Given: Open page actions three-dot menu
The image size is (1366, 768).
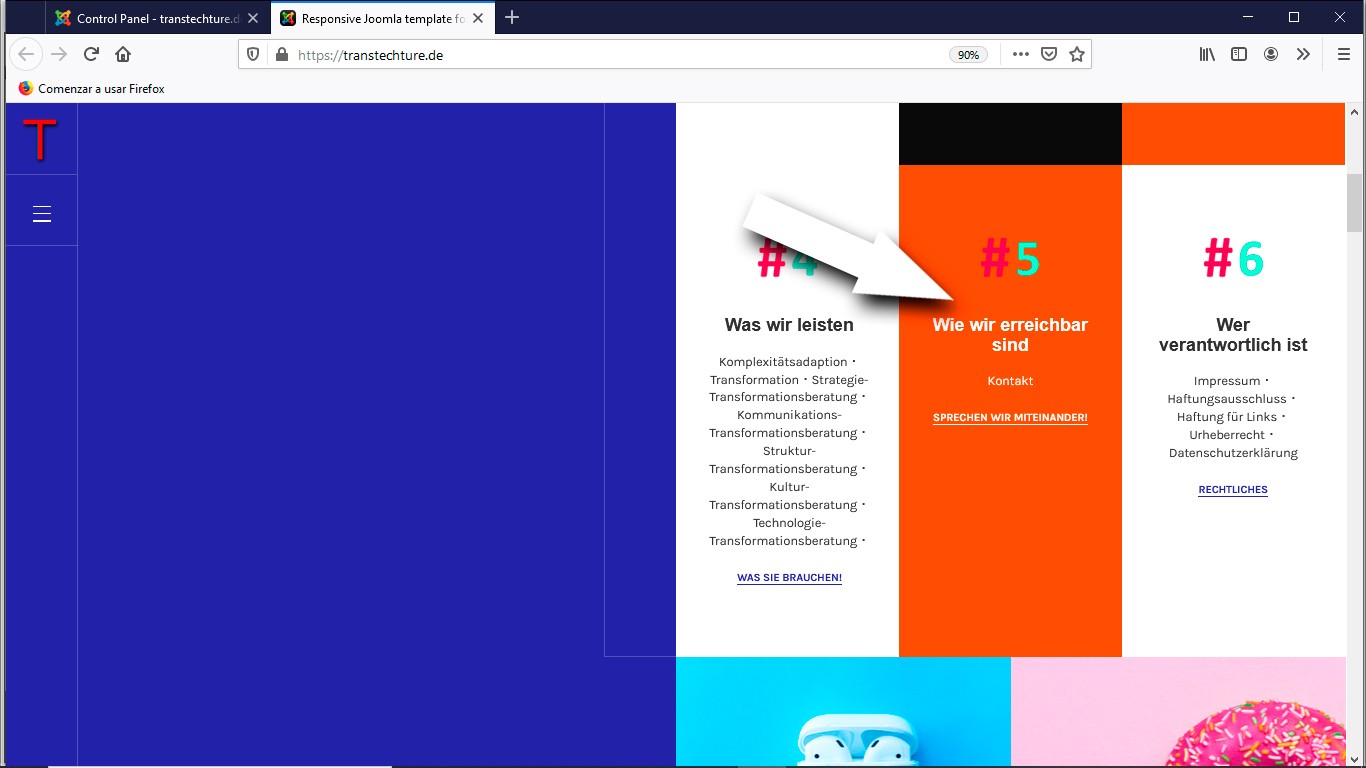Looking at the screenshot, I should tap(1020, 55).
